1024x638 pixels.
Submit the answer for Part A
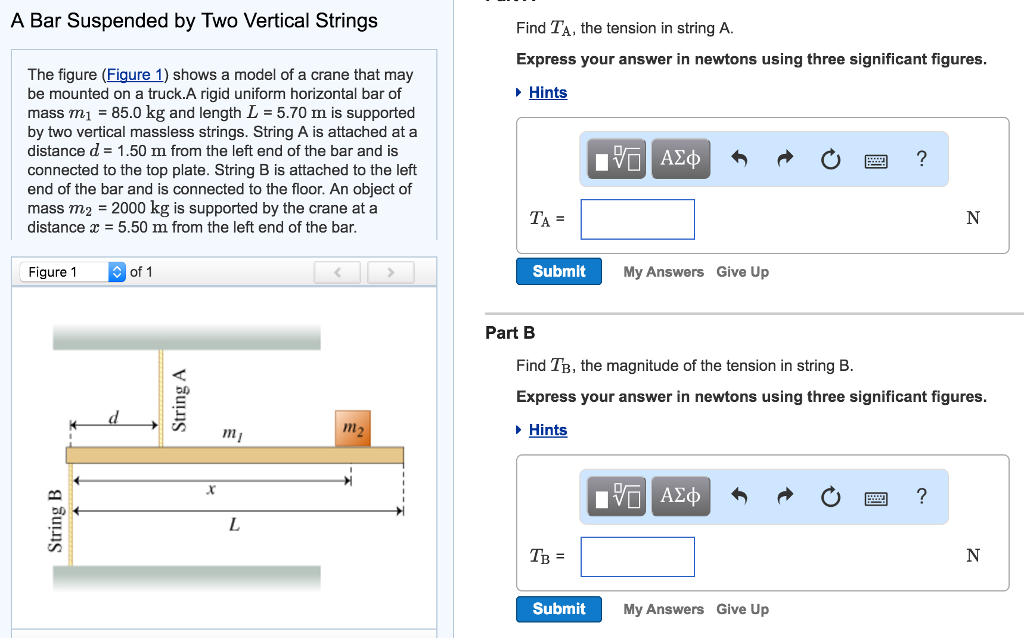tap(558, 271)
